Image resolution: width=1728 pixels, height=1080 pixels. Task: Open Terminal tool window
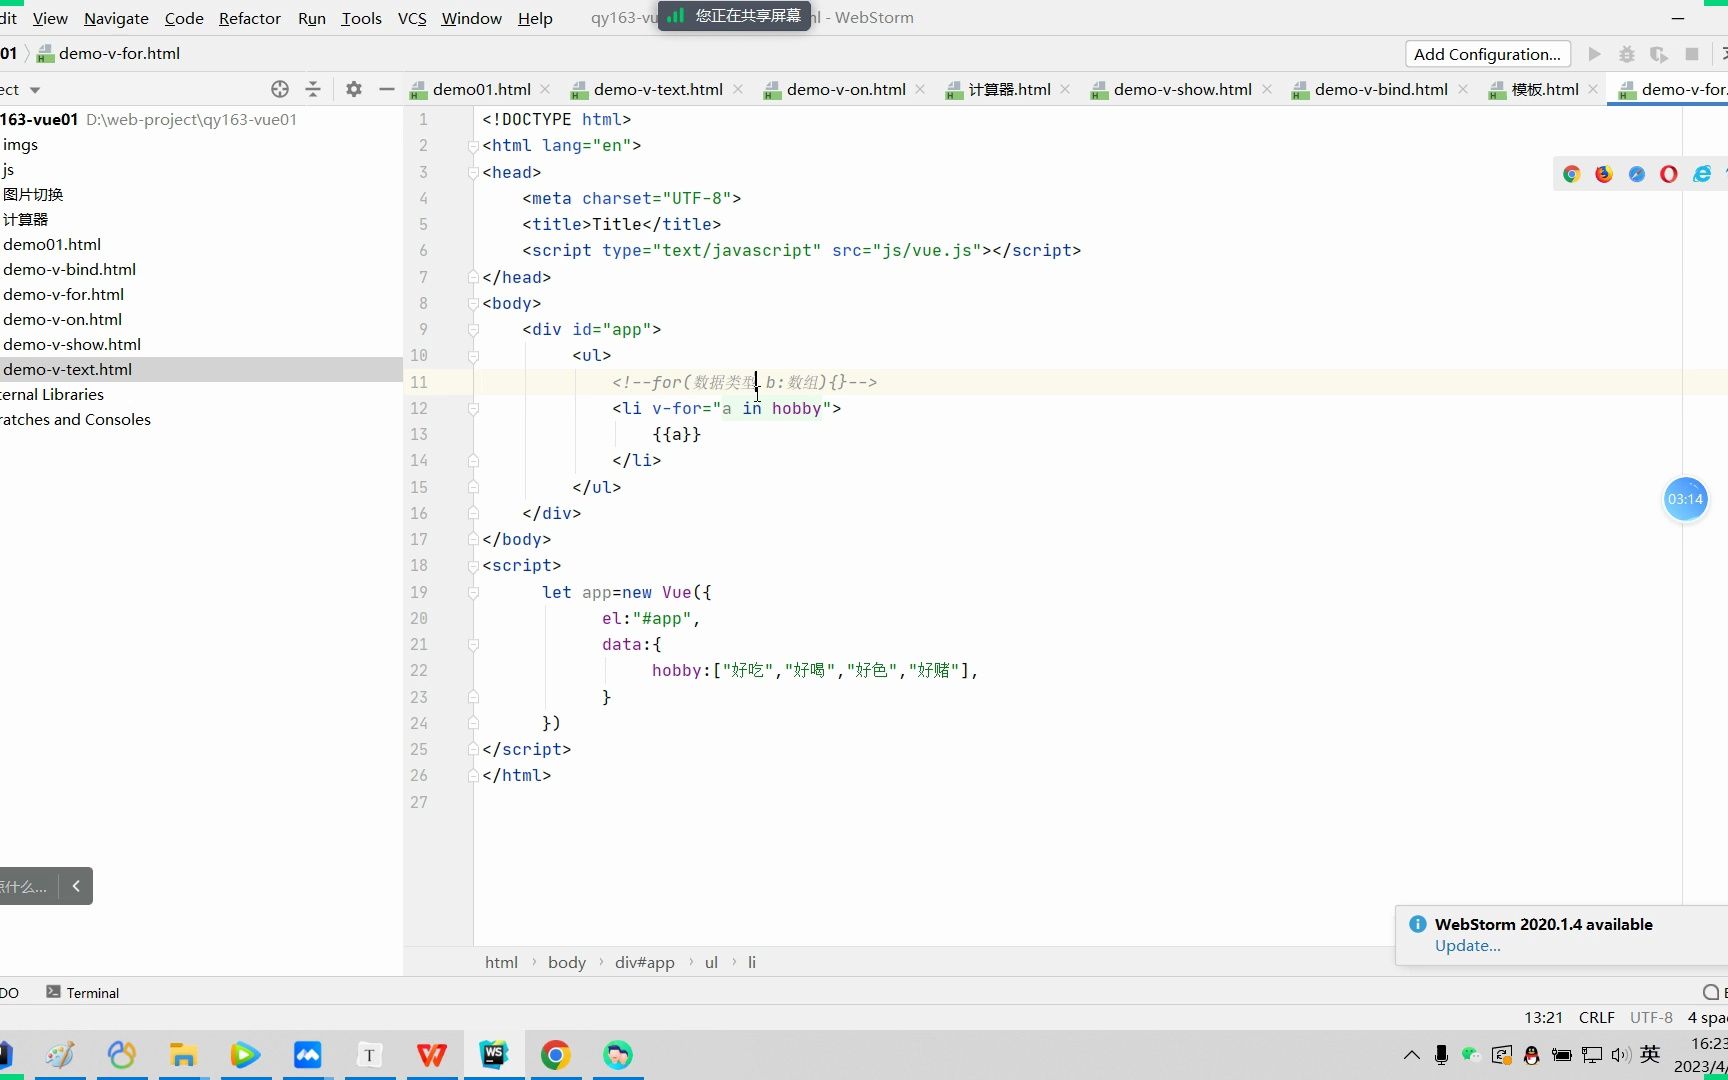(83, 992)
